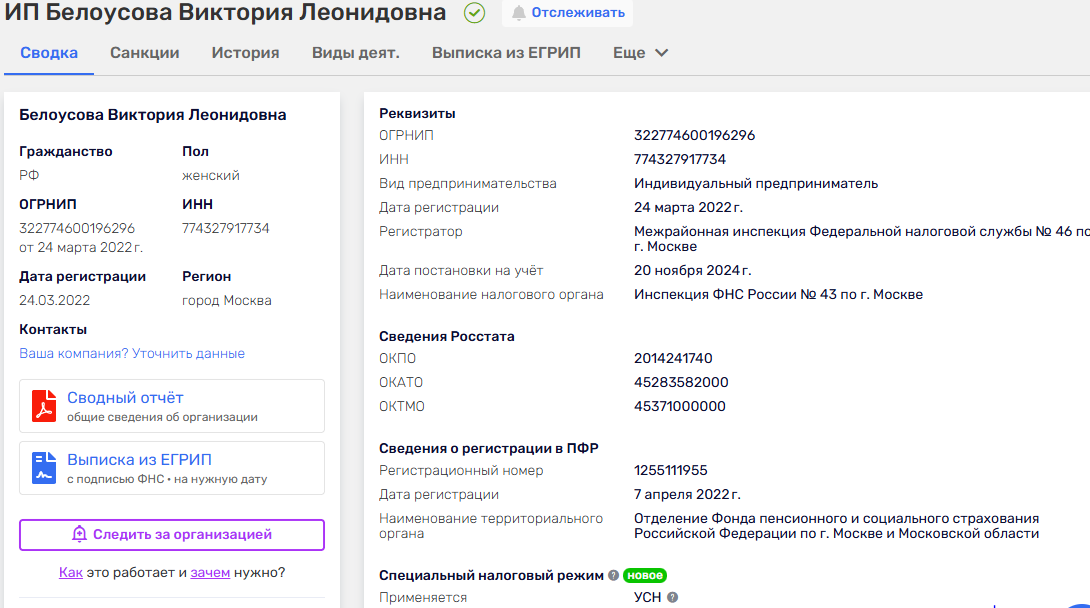Viewport: 1090px width, 608px height.
Task: Open the Сводный отчёт title link
Action: pos(125,398)
